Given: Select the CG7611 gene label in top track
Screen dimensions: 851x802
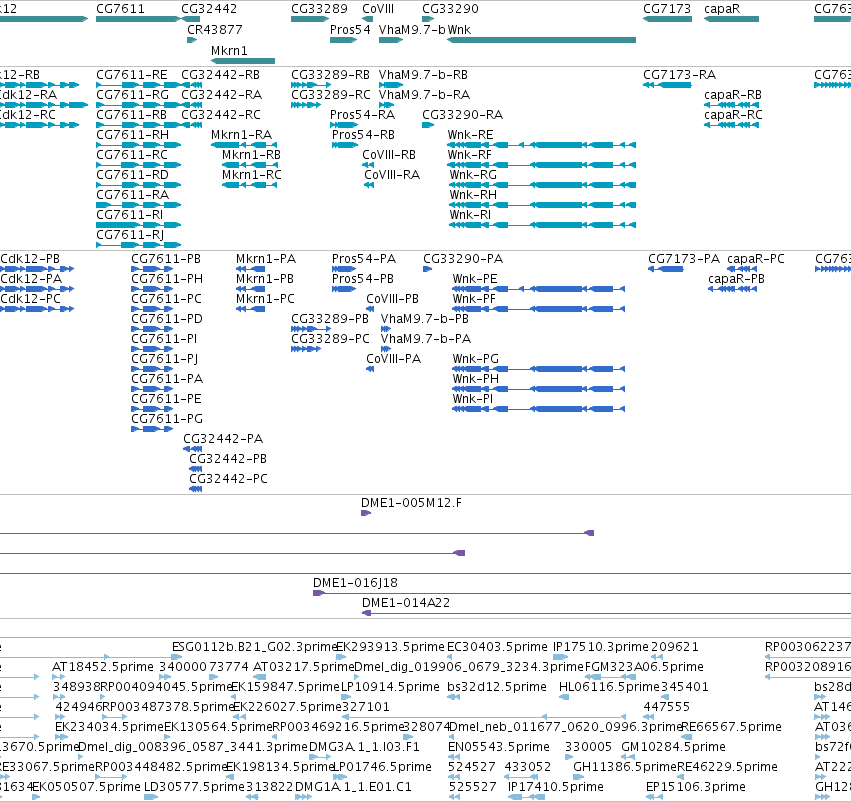Looking at the screenshot, I should [x=120, y=9].
